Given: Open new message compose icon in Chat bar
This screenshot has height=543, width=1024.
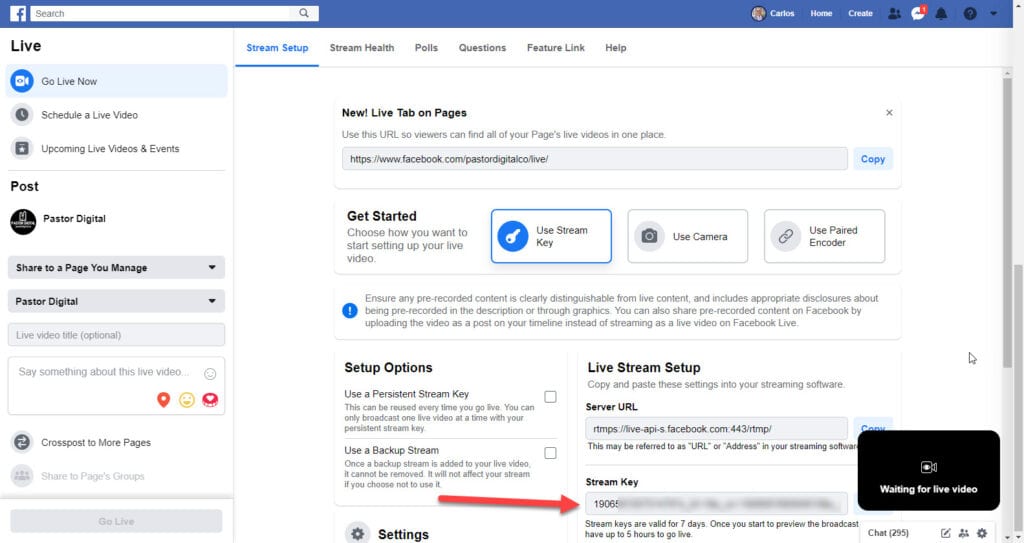Looking at the screenshot, I should (x=945, y=533).
